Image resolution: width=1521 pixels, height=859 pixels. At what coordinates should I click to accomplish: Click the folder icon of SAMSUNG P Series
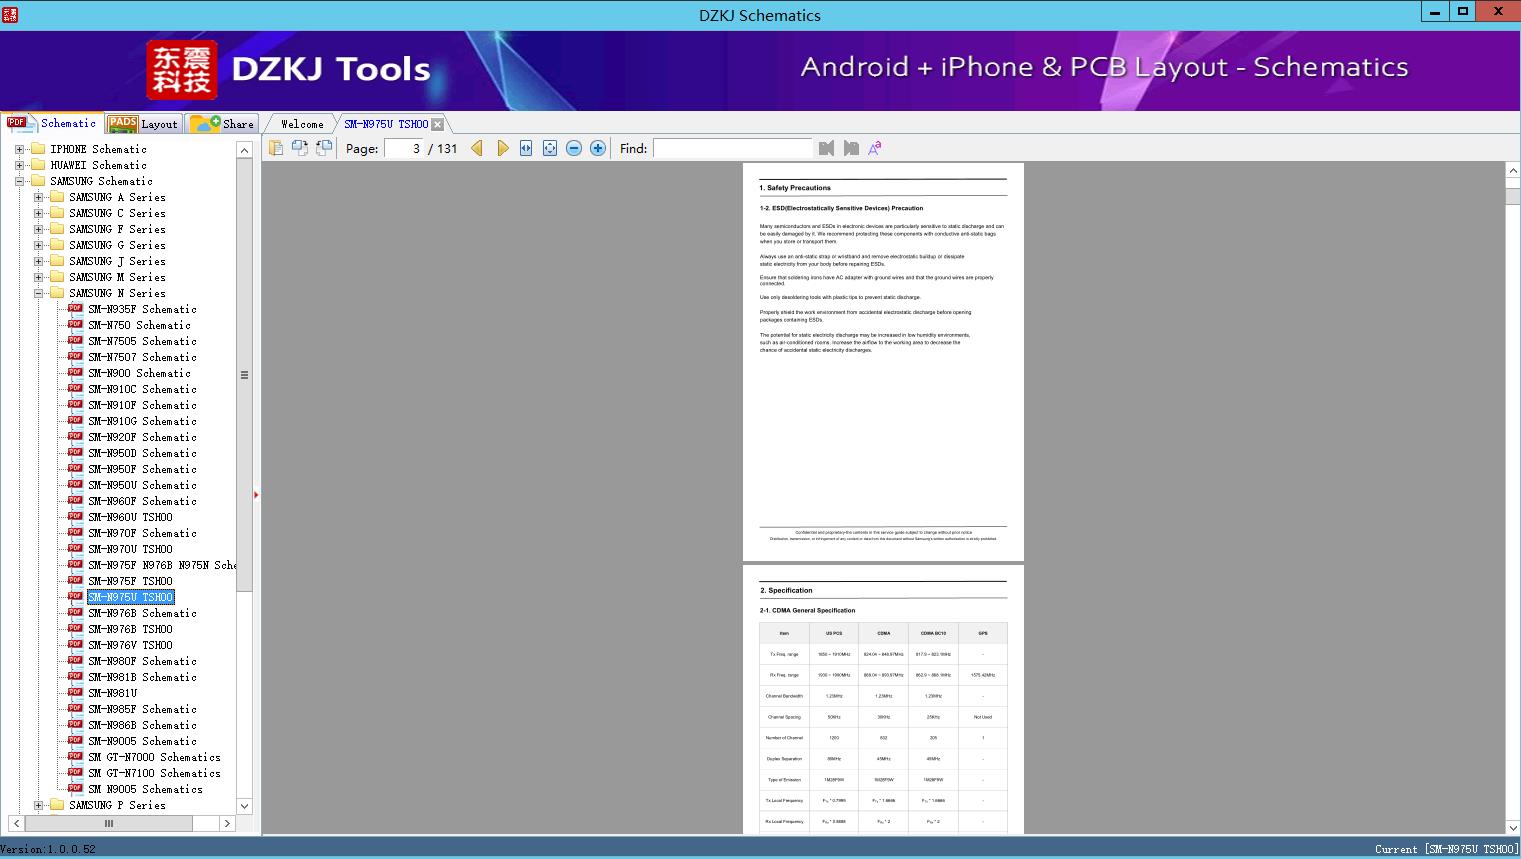(57, 805)
